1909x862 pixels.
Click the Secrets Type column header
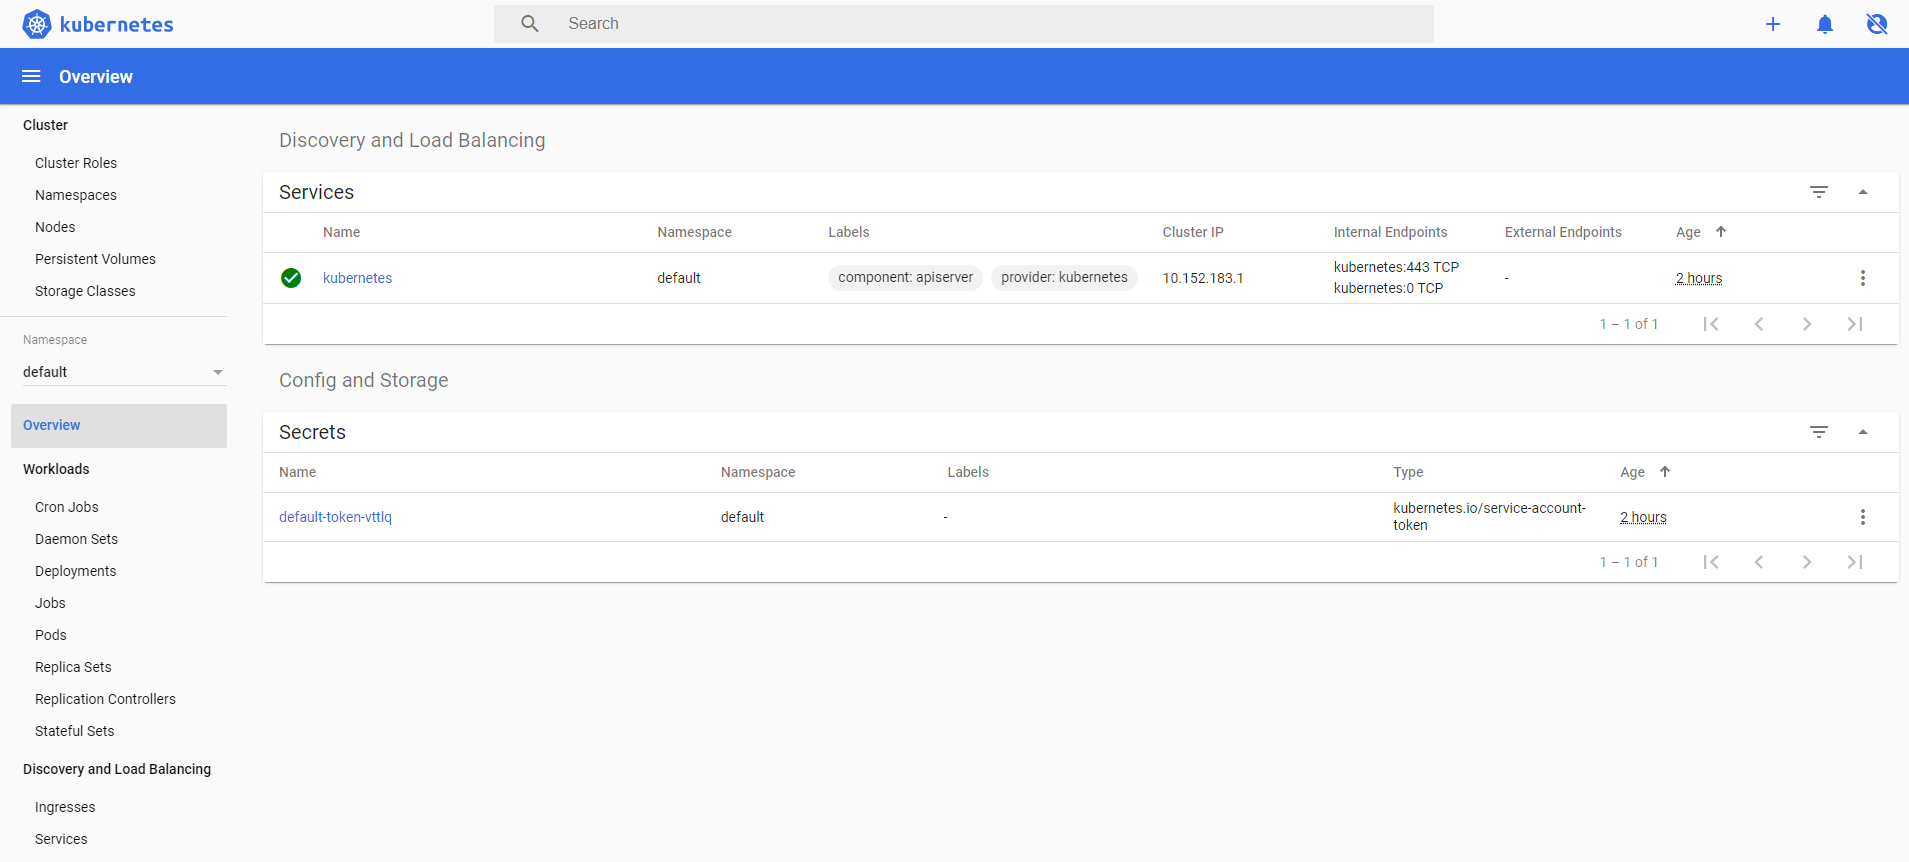[1408, 472]
